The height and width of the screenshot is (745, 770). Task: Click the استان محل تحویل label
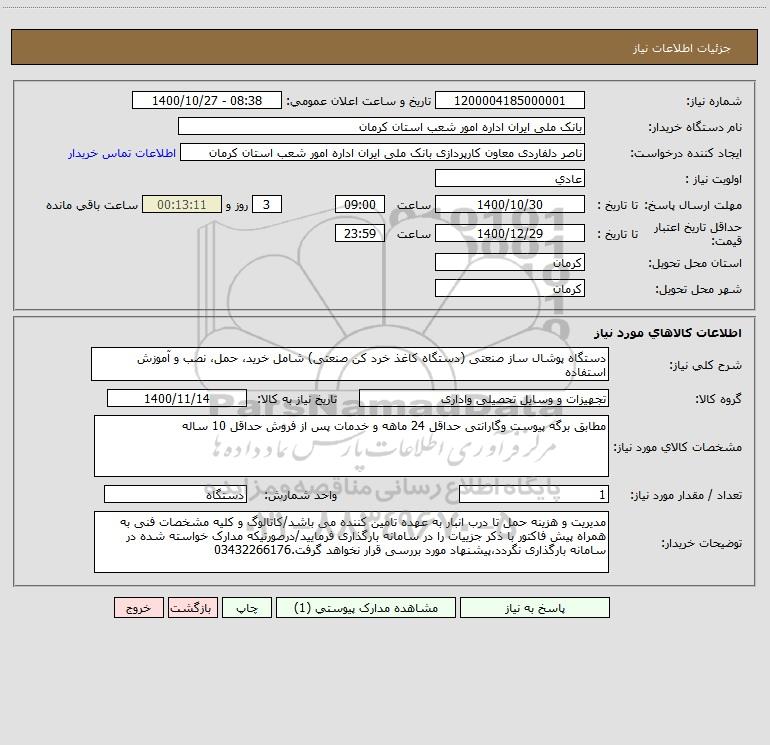695,263
